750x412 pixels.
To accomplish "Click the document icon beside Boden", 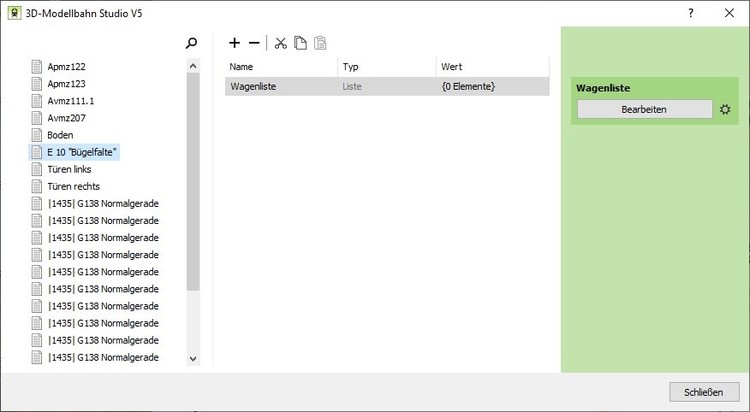I will point(37,135).
